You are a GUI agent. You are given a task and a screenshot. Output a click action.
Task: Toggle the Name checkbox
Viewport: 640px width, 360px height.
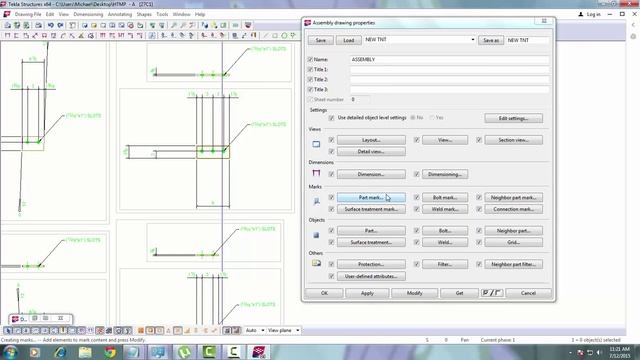click(x=310, y=59)
